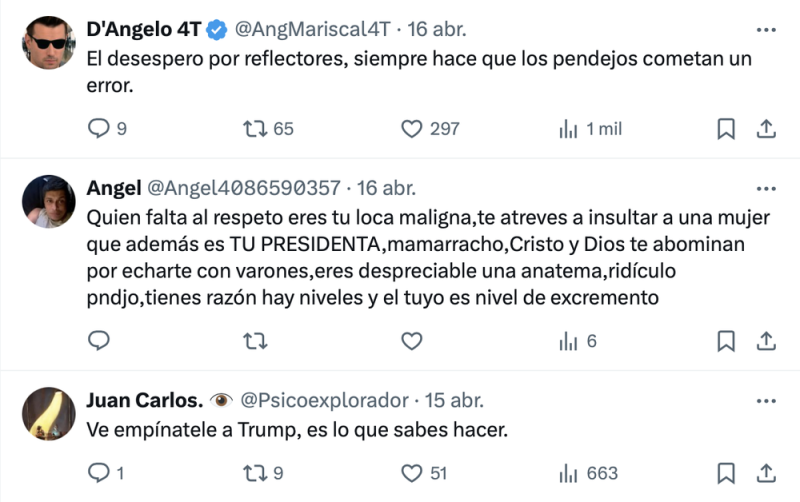Like the tweet with 297 likes
This screenshot has height=502, width=800.
412,128
